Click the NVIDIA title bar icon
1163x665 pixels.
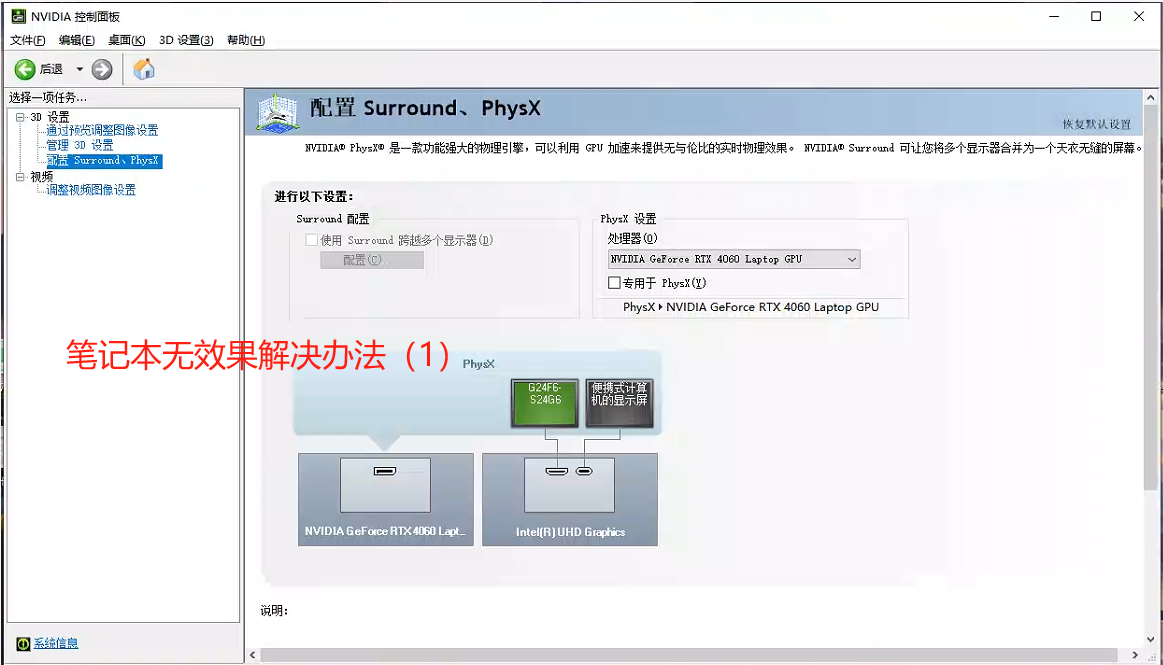[18, 16]
